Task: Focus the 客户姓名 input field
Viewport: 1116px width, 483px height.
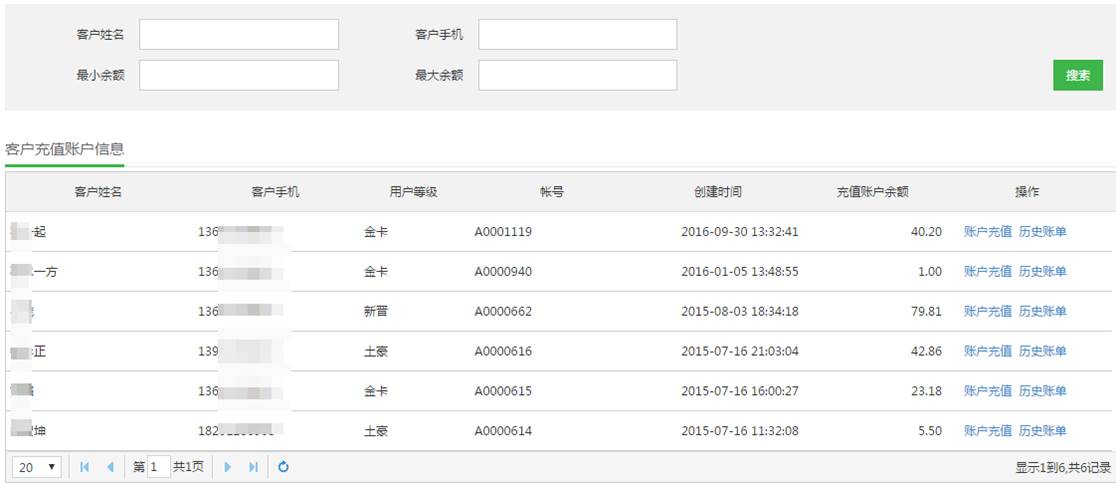Action: click(238, 35)
